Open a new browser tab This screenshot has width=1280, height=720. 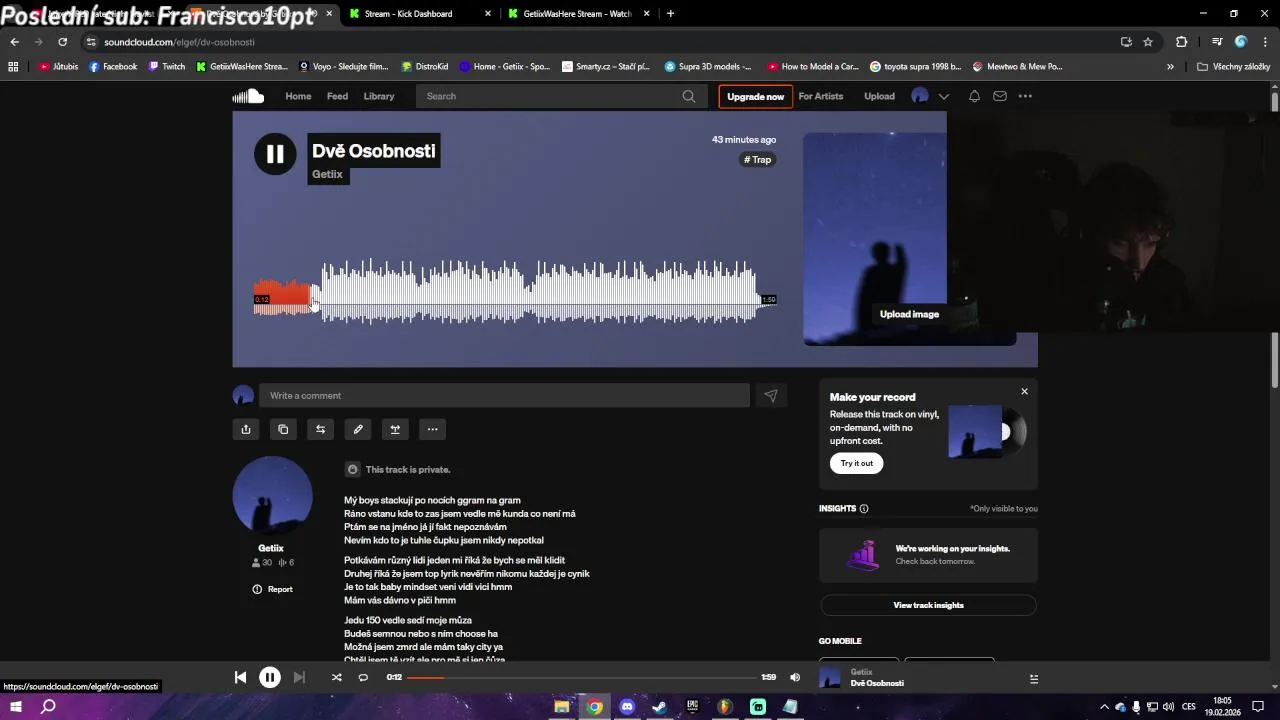click(x=670, y=14)
